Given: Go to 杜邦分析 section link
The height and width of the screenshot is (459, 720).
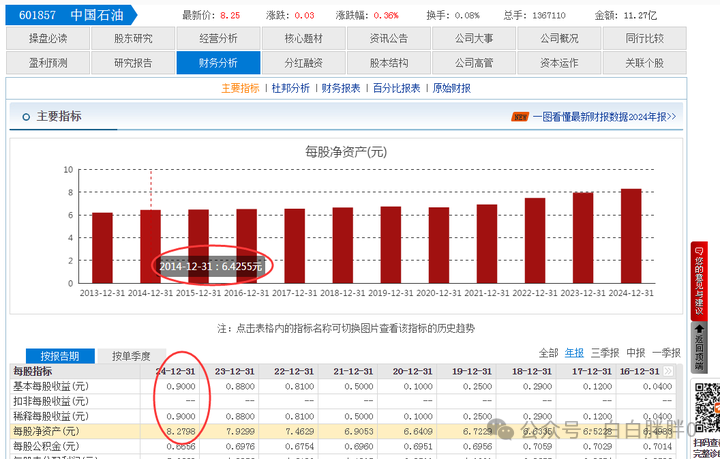Looking at the screenshot, I should (290, 88).
